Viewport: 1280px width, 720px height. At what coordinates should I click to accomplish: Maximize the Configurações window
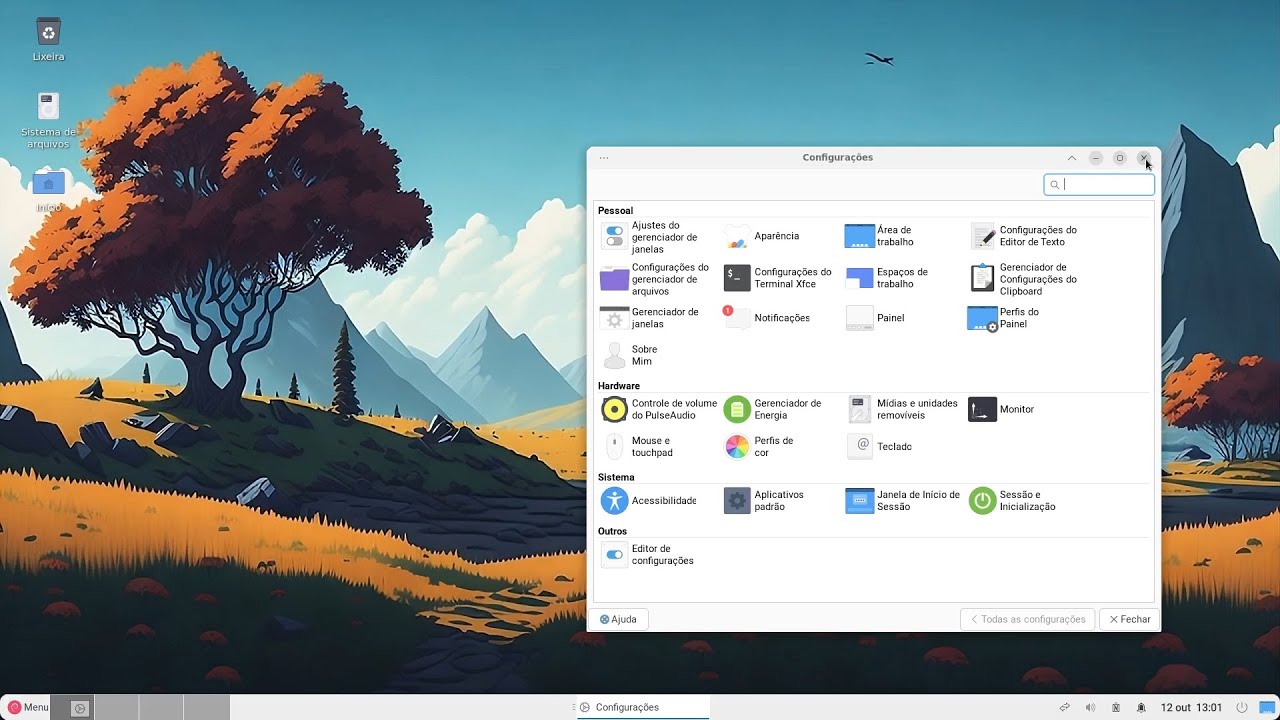(x=1120, y=158)
